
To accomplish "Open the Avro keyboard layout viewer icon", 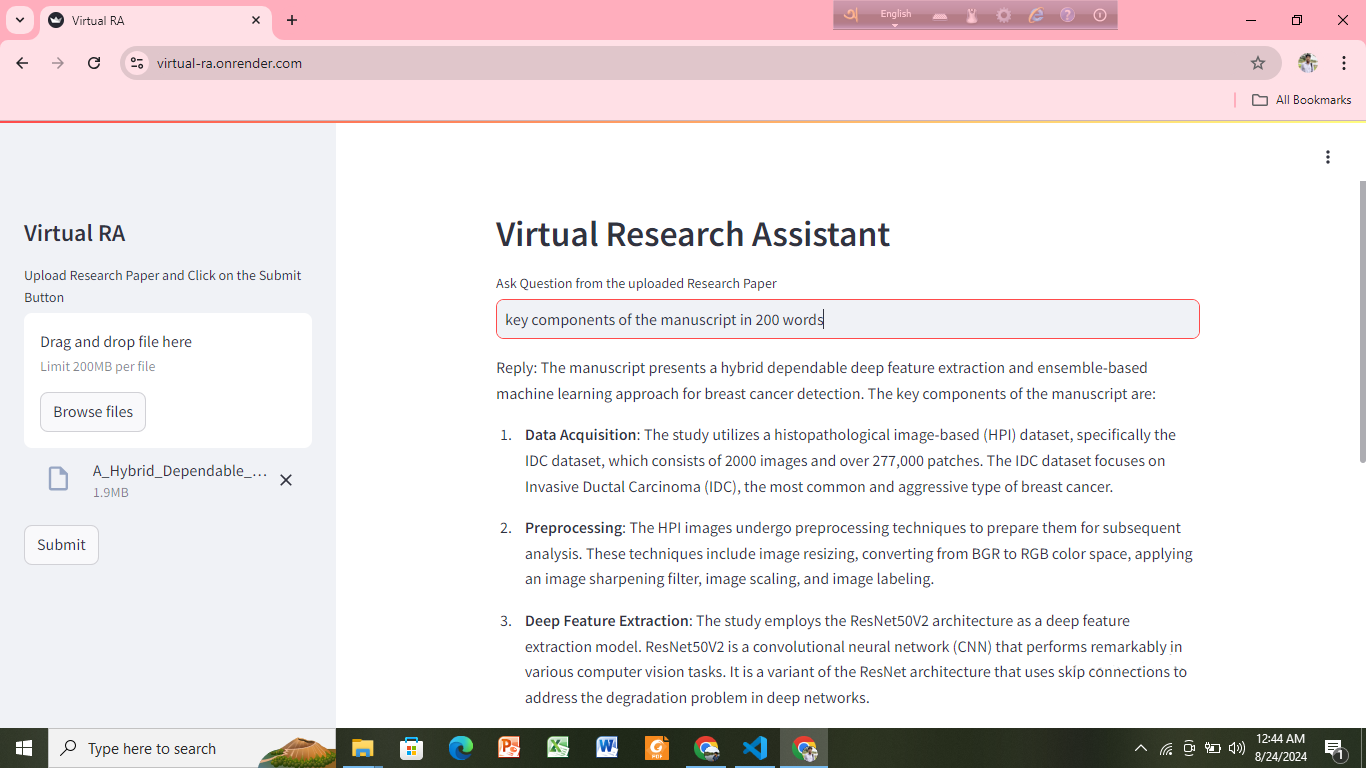I will click(940, 15).
